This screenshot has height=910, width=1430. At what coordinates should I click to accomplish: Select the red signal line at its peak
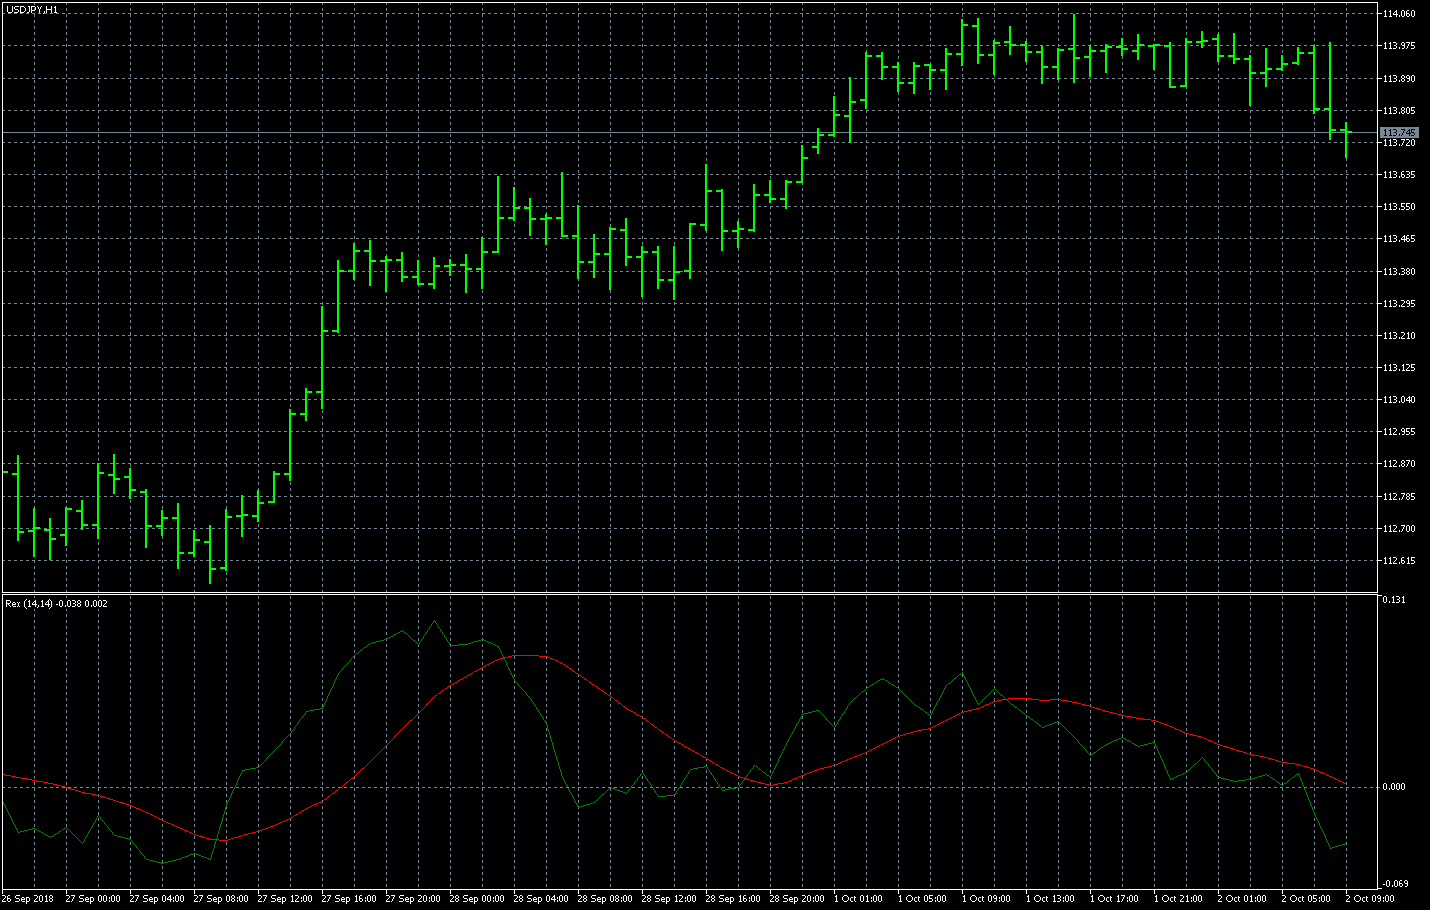525,655
